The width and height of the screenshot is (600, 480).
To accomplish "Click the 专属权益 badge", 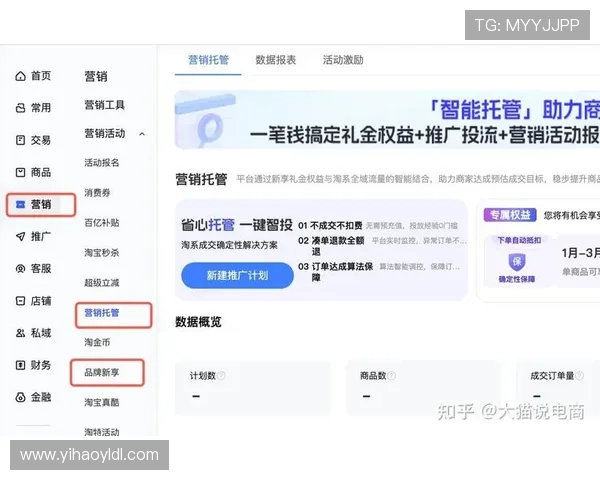I will (510, 215).
